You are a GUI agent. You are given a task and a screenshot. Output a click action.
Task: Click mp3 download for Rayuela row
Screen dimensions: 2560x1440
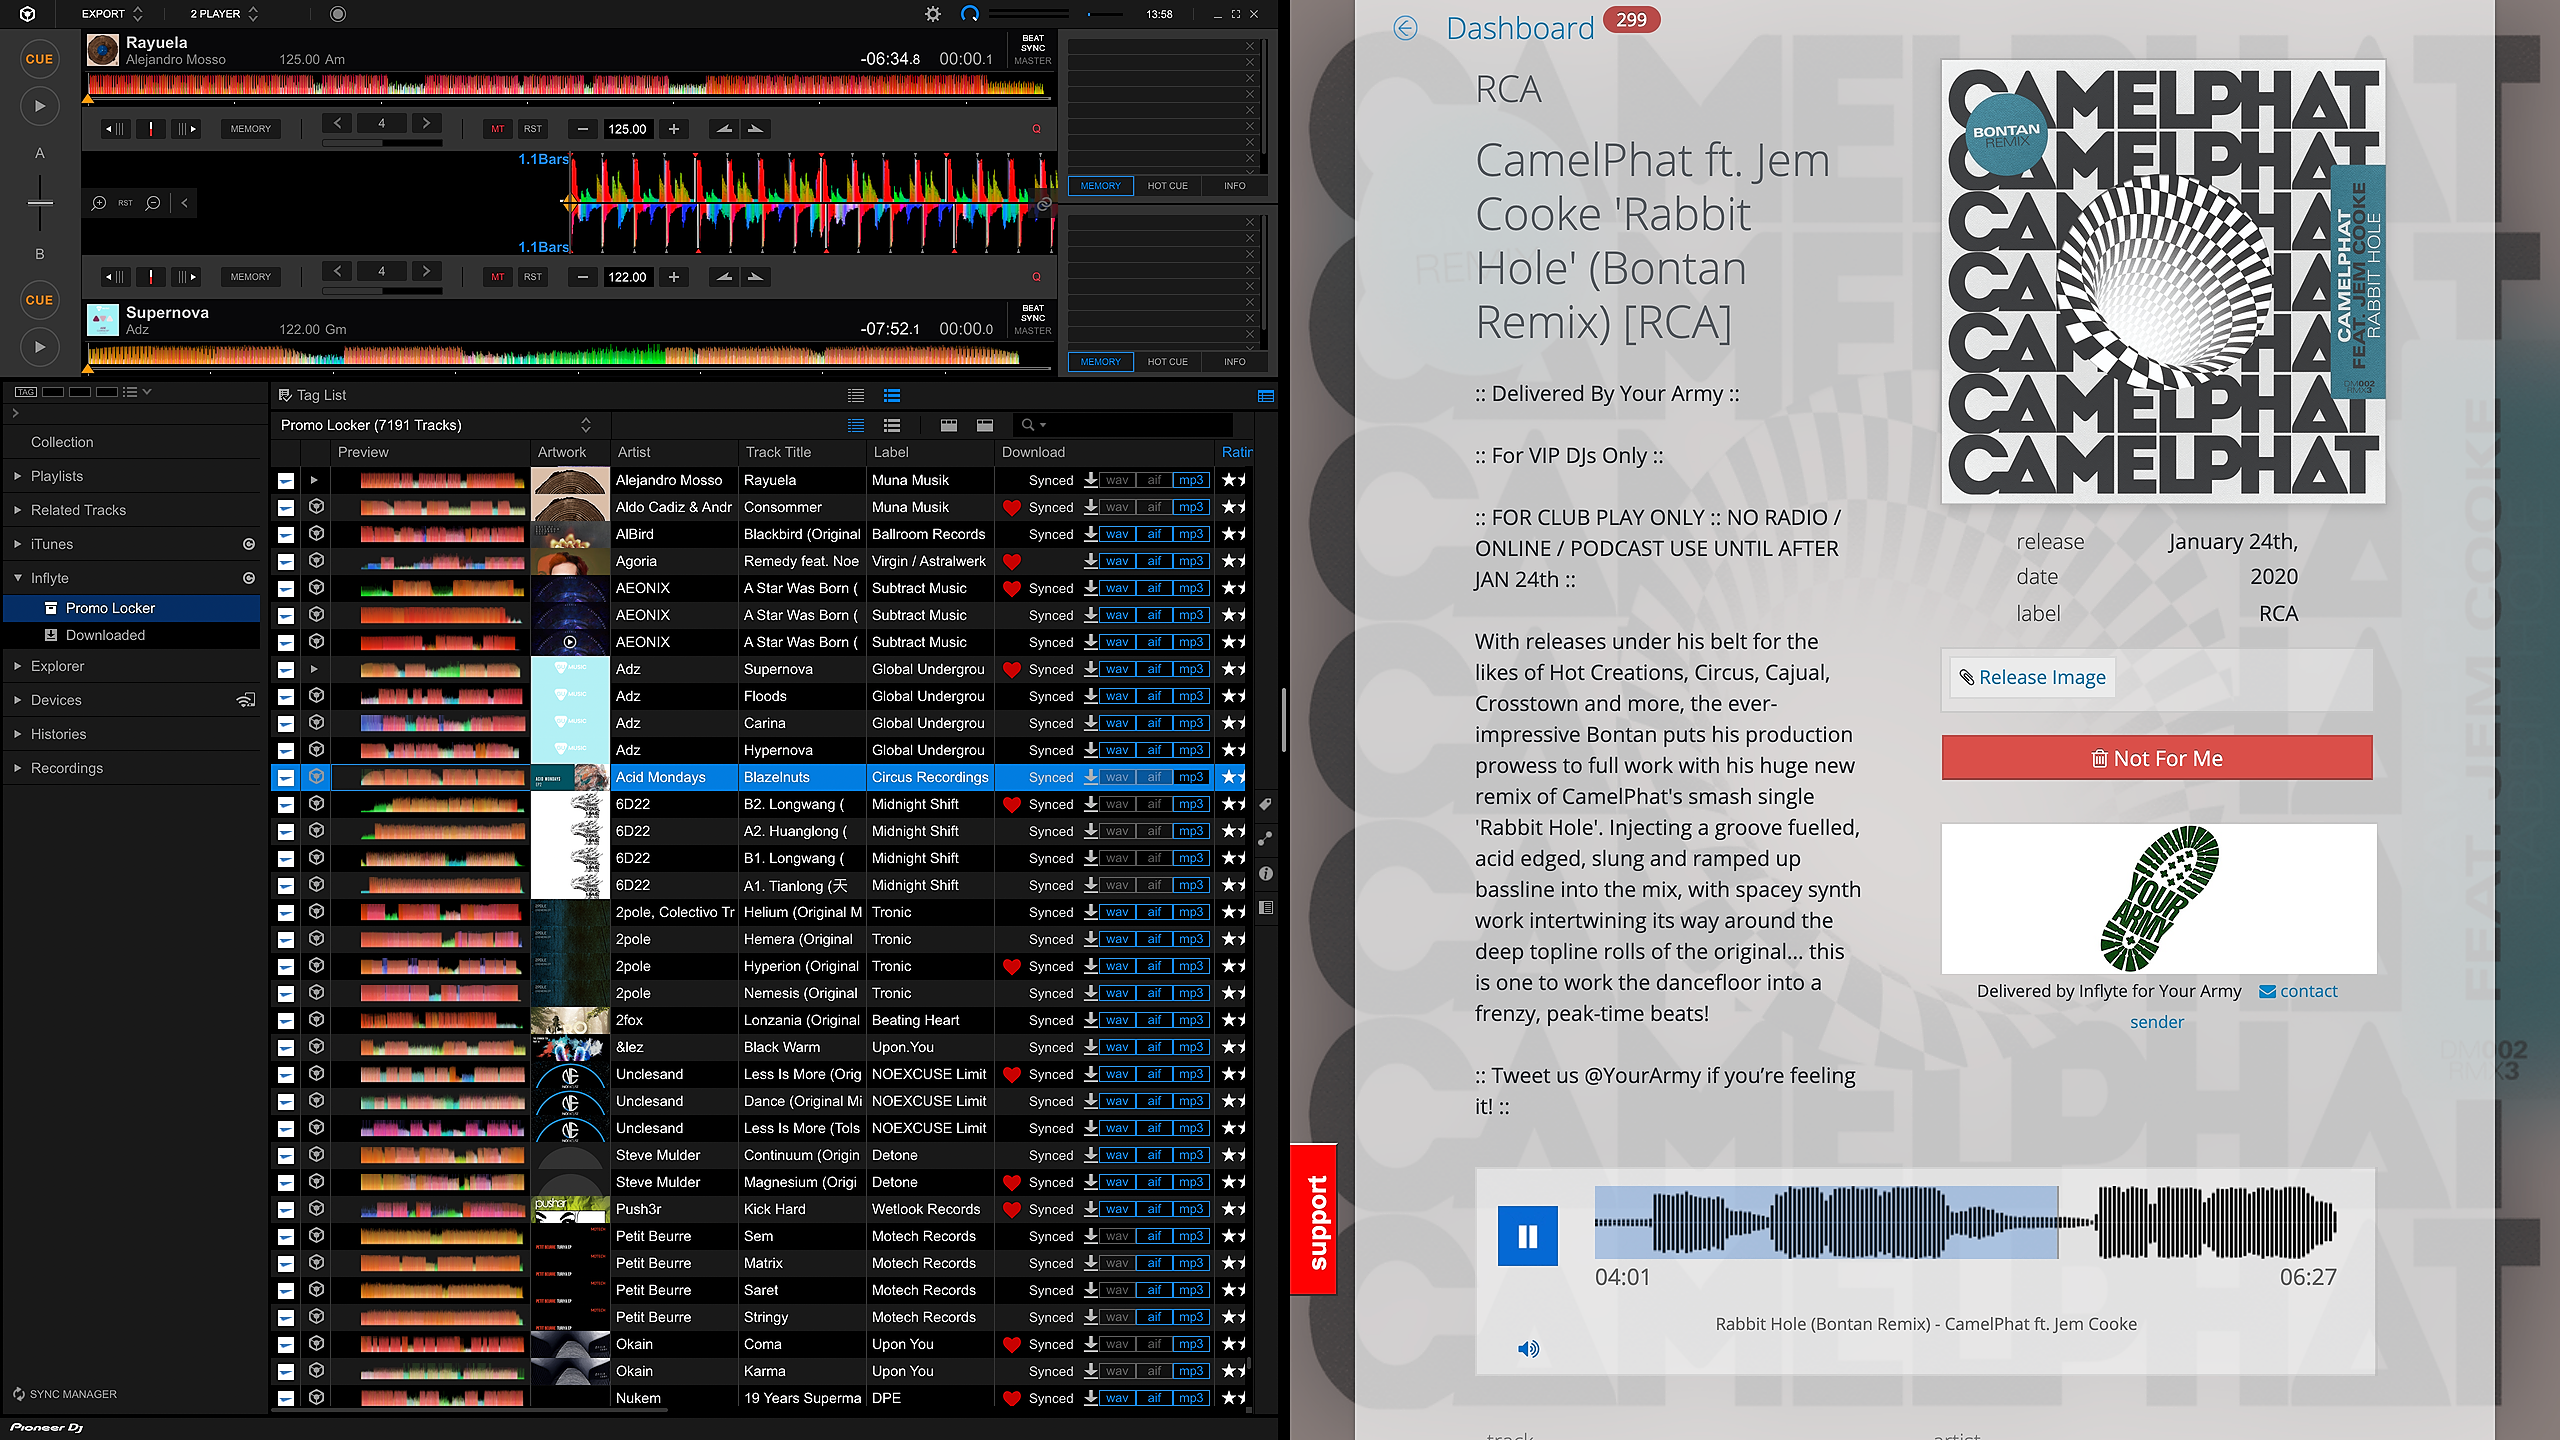coord(1191,480)
